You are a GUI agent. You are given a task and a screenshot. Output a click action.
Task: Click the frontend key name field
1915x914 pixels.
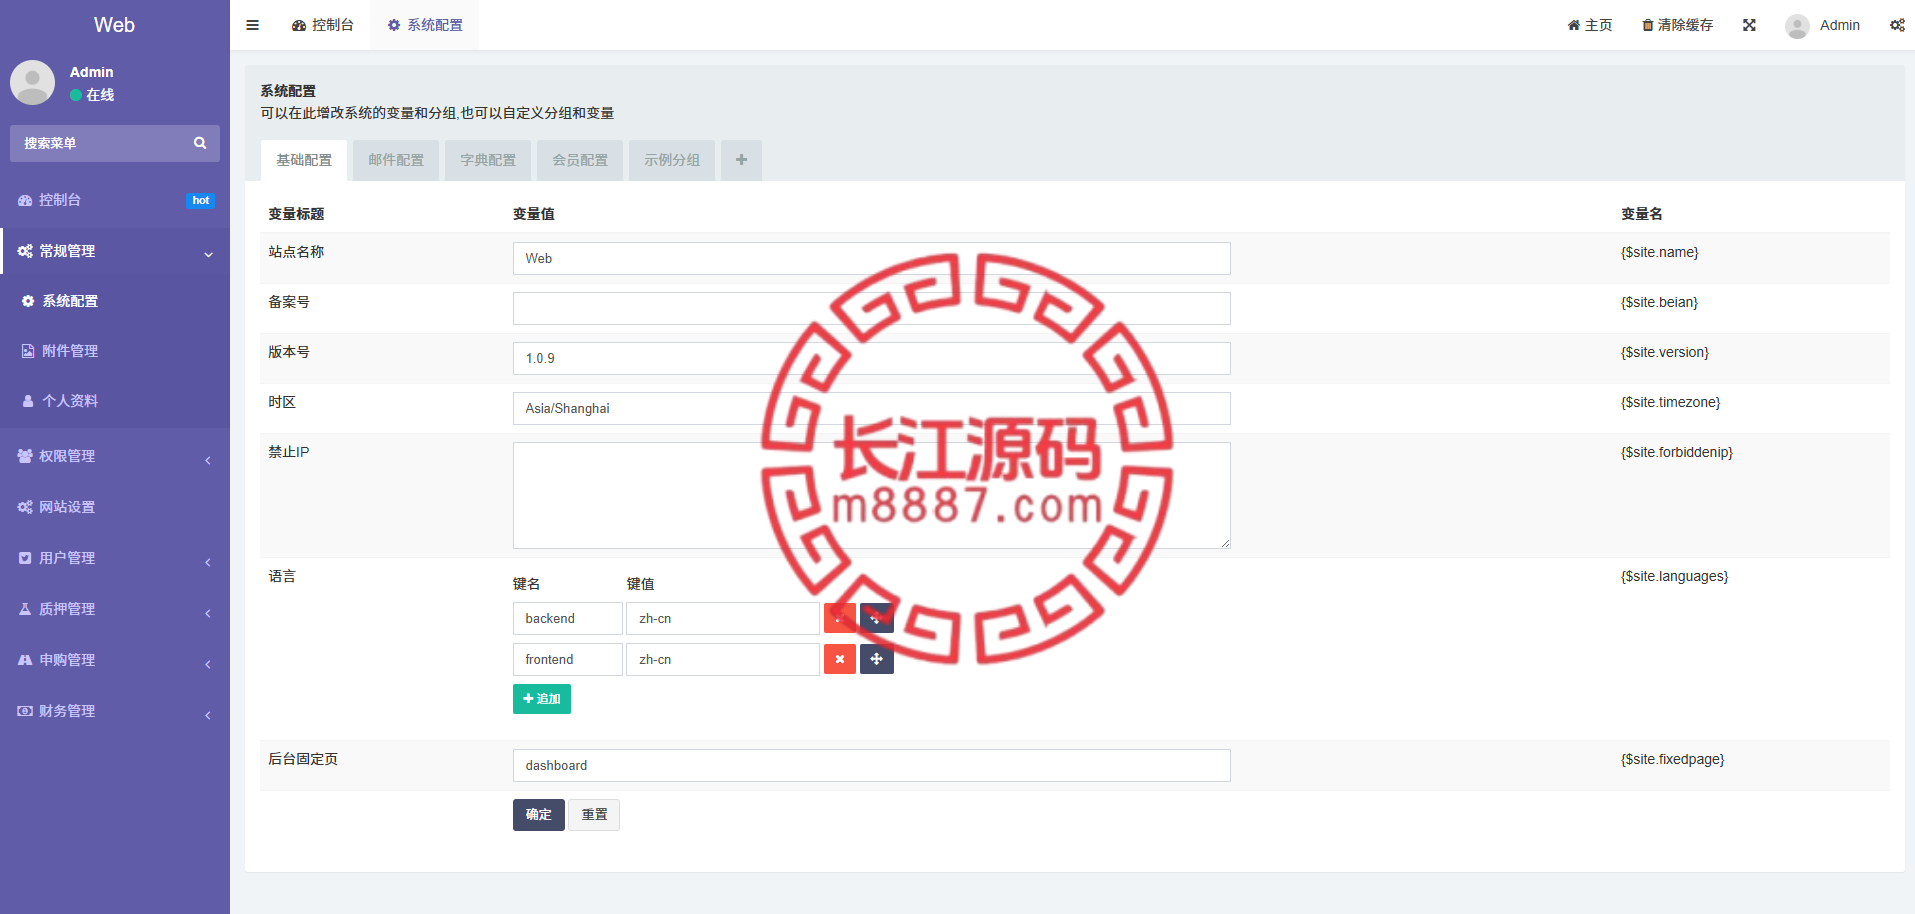point(568,659)
